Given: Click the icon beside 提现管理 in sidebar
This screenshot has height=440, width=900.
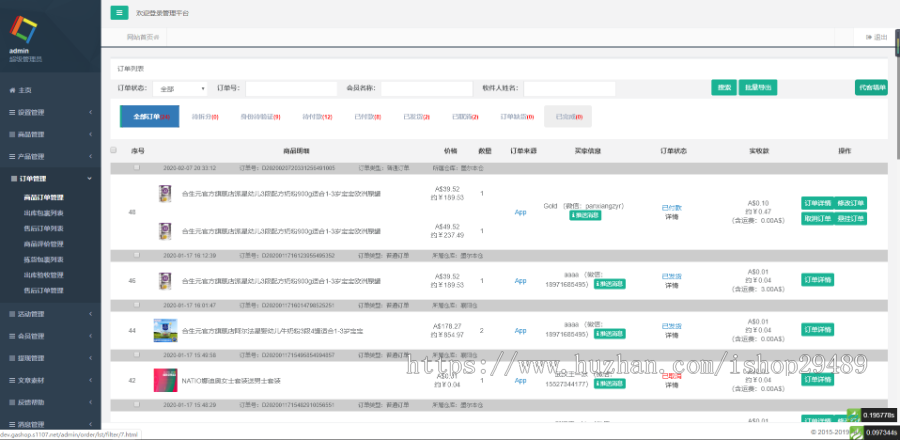Looking at the screenshot, I should click(13, 358).
